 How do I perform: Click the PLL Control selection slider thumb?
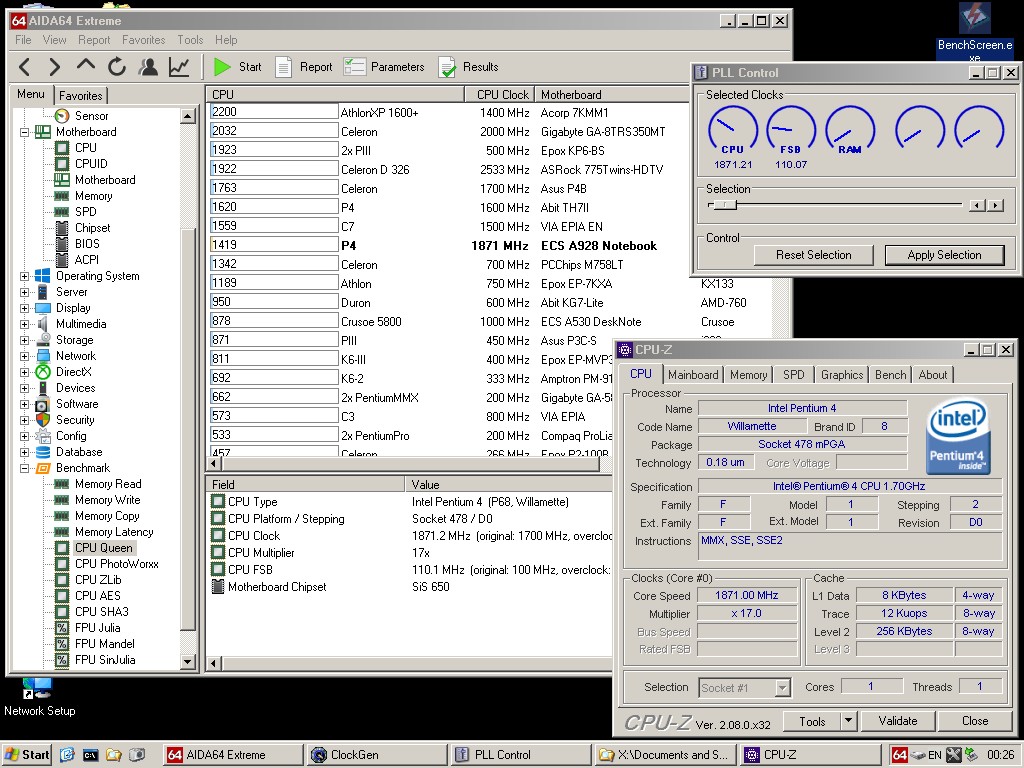(724, 205)
